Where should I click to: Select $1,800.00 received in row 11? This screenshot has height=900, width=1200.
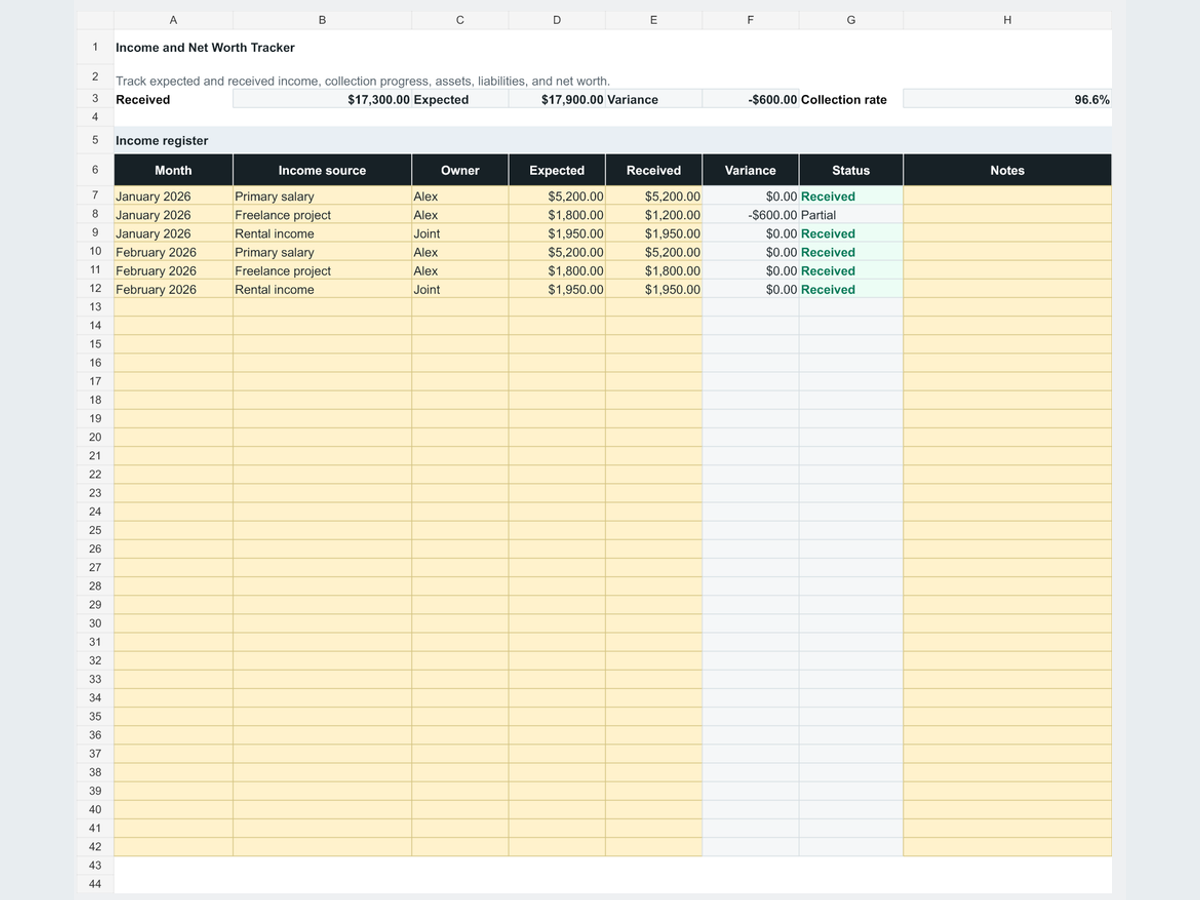pyautogui.click(x=653, y=270)
